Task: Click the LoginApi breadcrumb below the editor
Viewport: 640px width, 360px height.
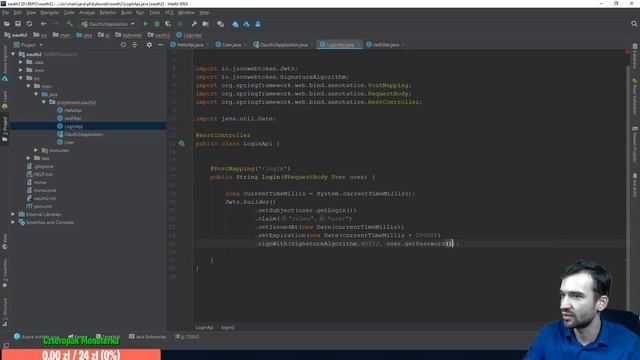Action: click(x=204, y=327)
